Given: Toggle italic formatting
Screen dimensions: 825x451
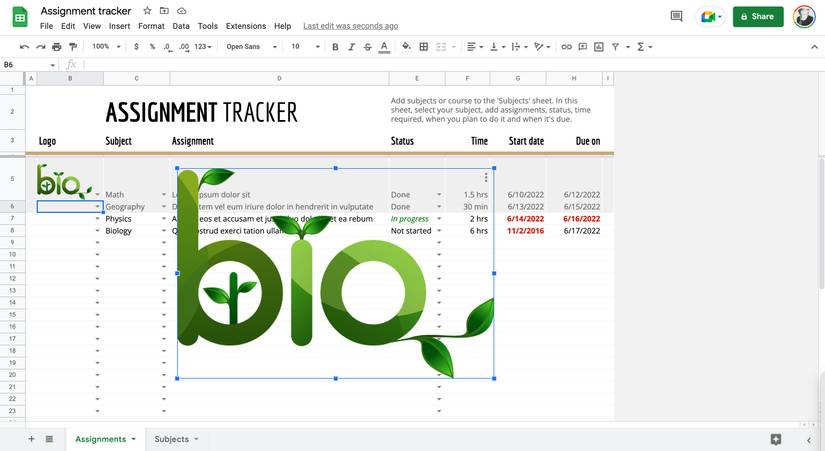Looking at the screenshot, I should coord(351,47).
